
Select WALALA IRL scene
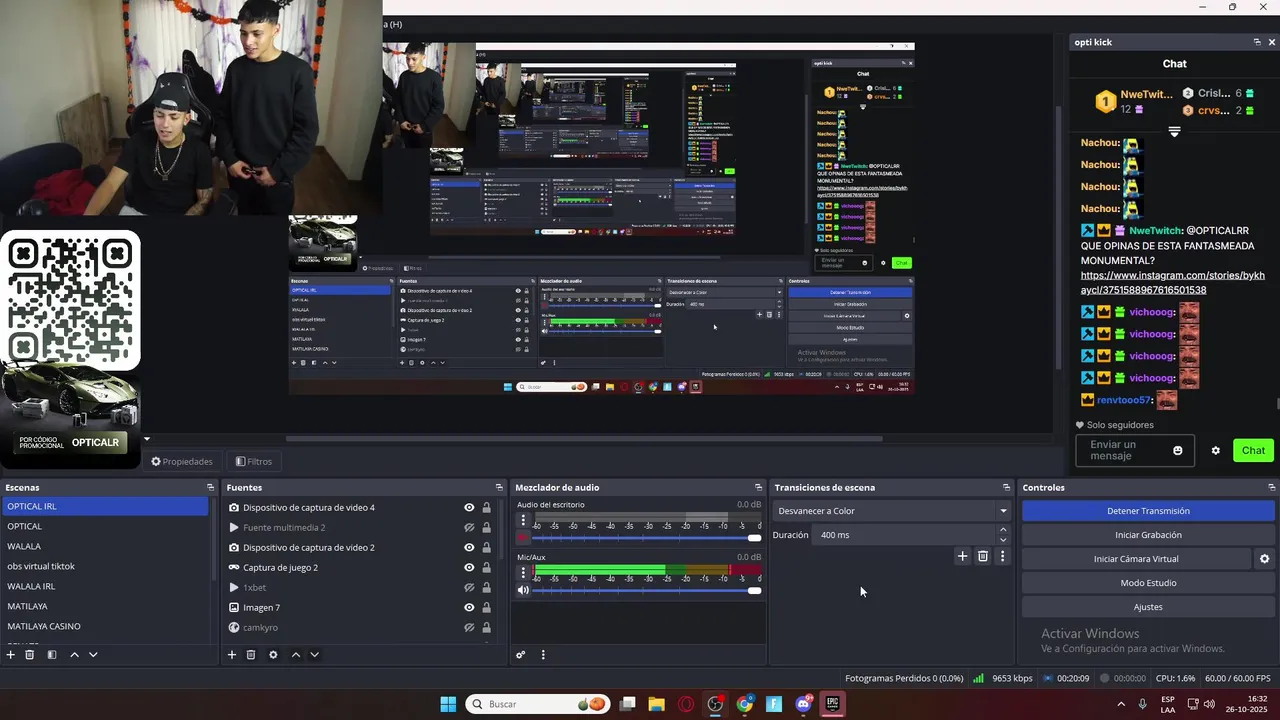105,586
